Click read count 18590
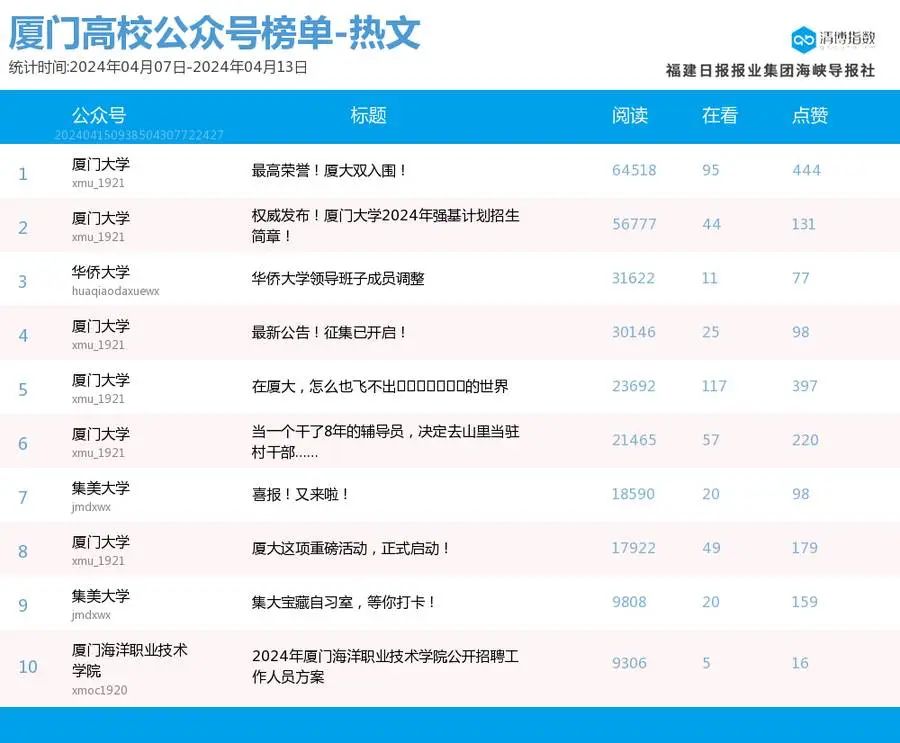Screen dimensions: 900x743 633,494
